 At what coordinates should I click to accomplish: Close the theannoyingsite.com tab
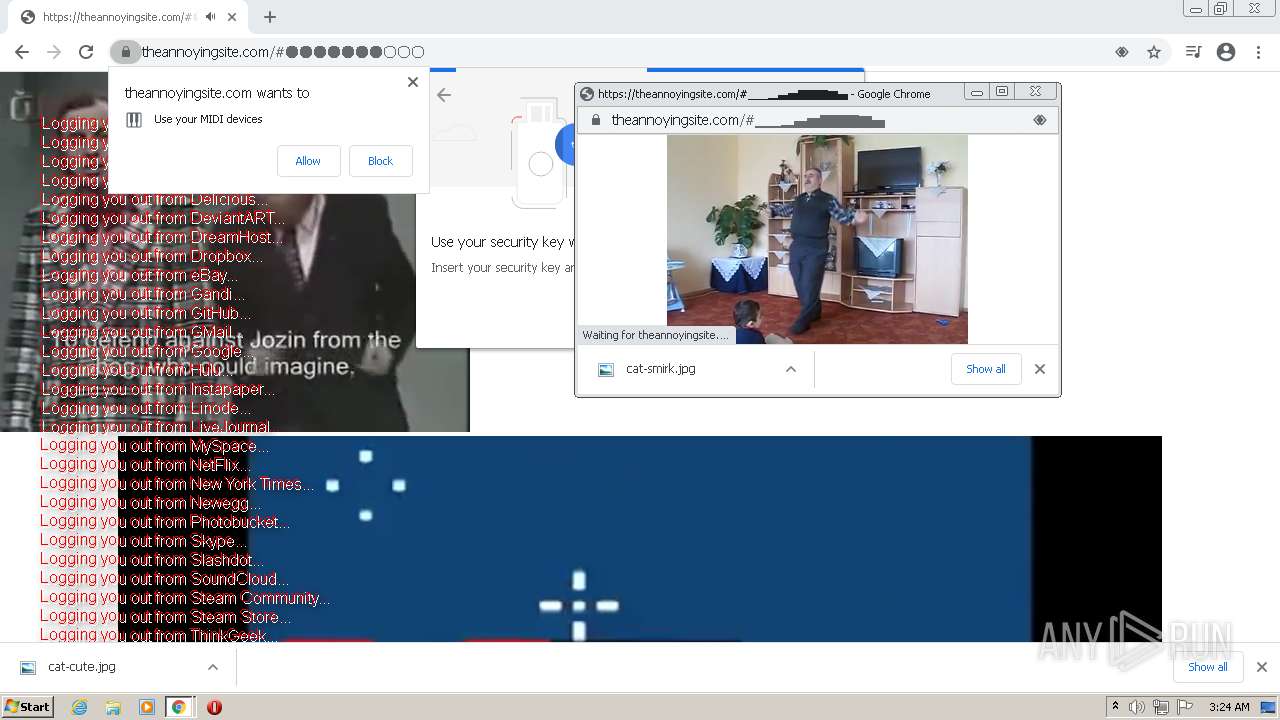[x=232, y=17]
